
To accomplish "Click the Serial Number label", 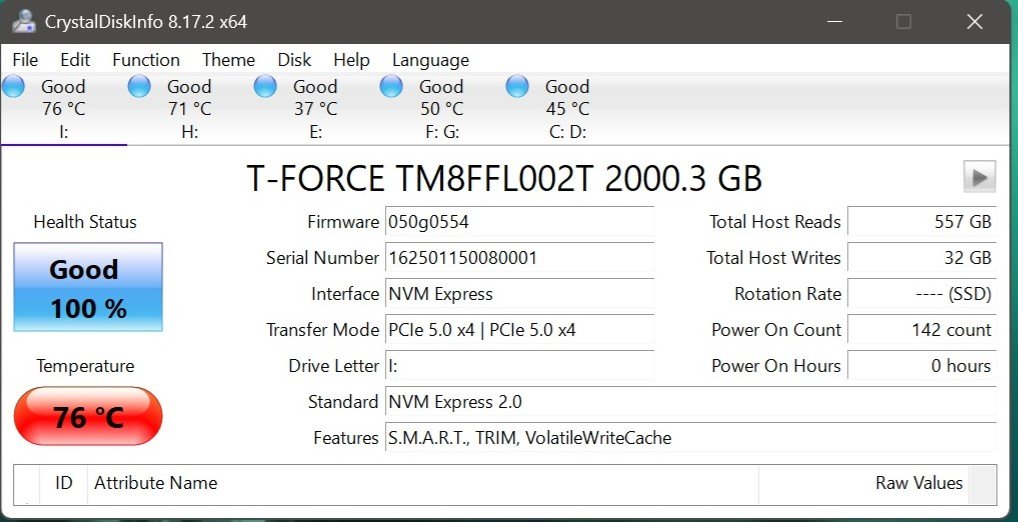I will [x=322, y=258].
